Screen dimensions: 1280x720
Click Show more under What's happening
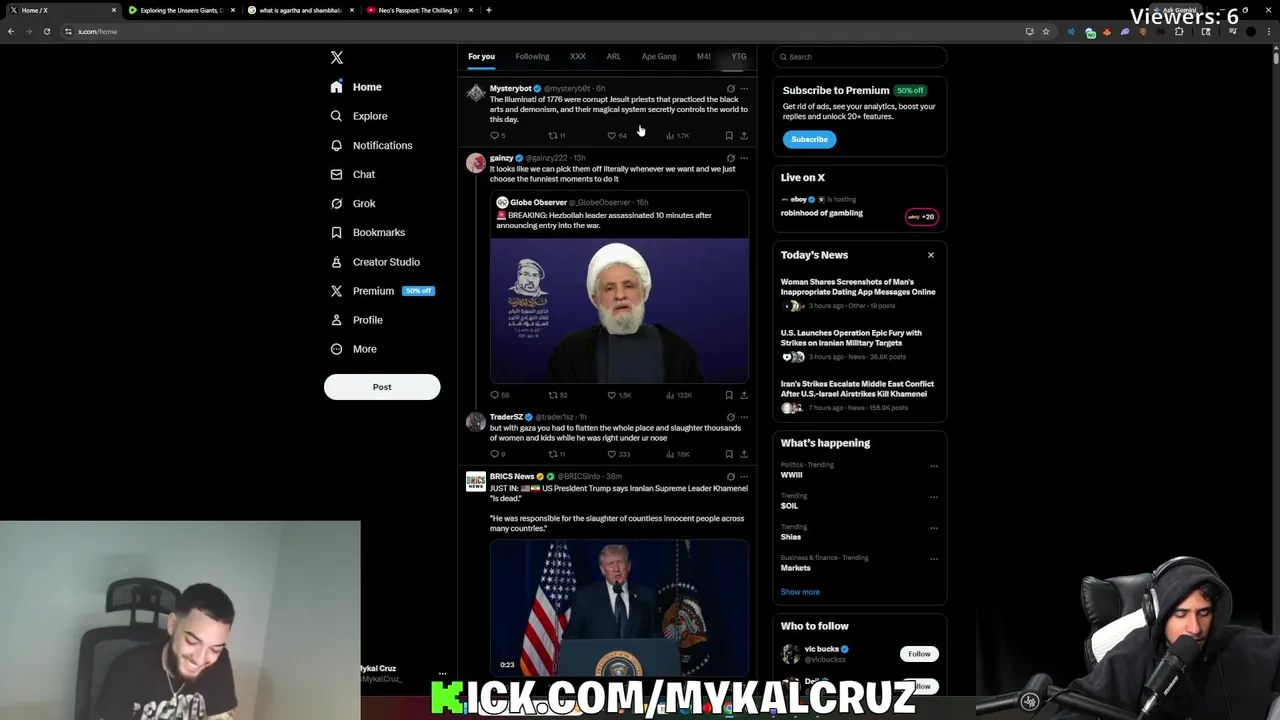click(x=800, y=592)
